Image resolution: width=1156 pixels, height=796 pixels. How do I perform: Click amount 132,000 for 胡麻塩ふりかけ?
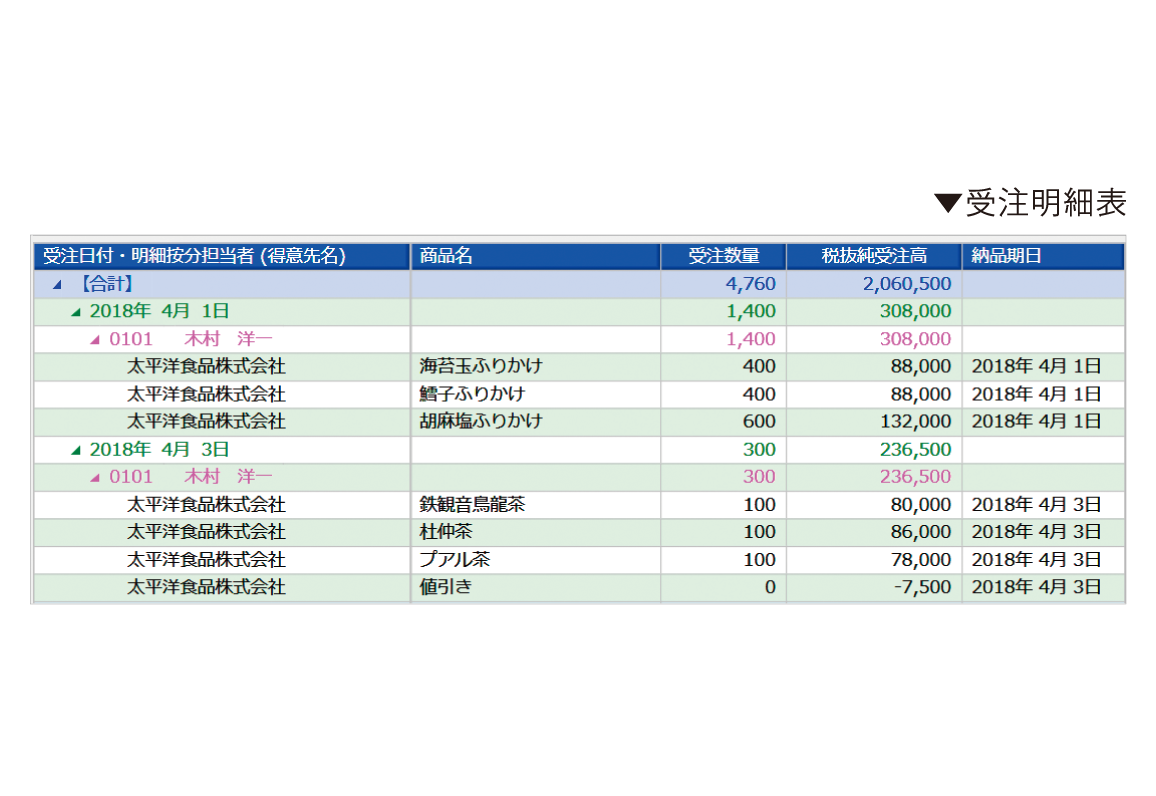pos(915,422)
